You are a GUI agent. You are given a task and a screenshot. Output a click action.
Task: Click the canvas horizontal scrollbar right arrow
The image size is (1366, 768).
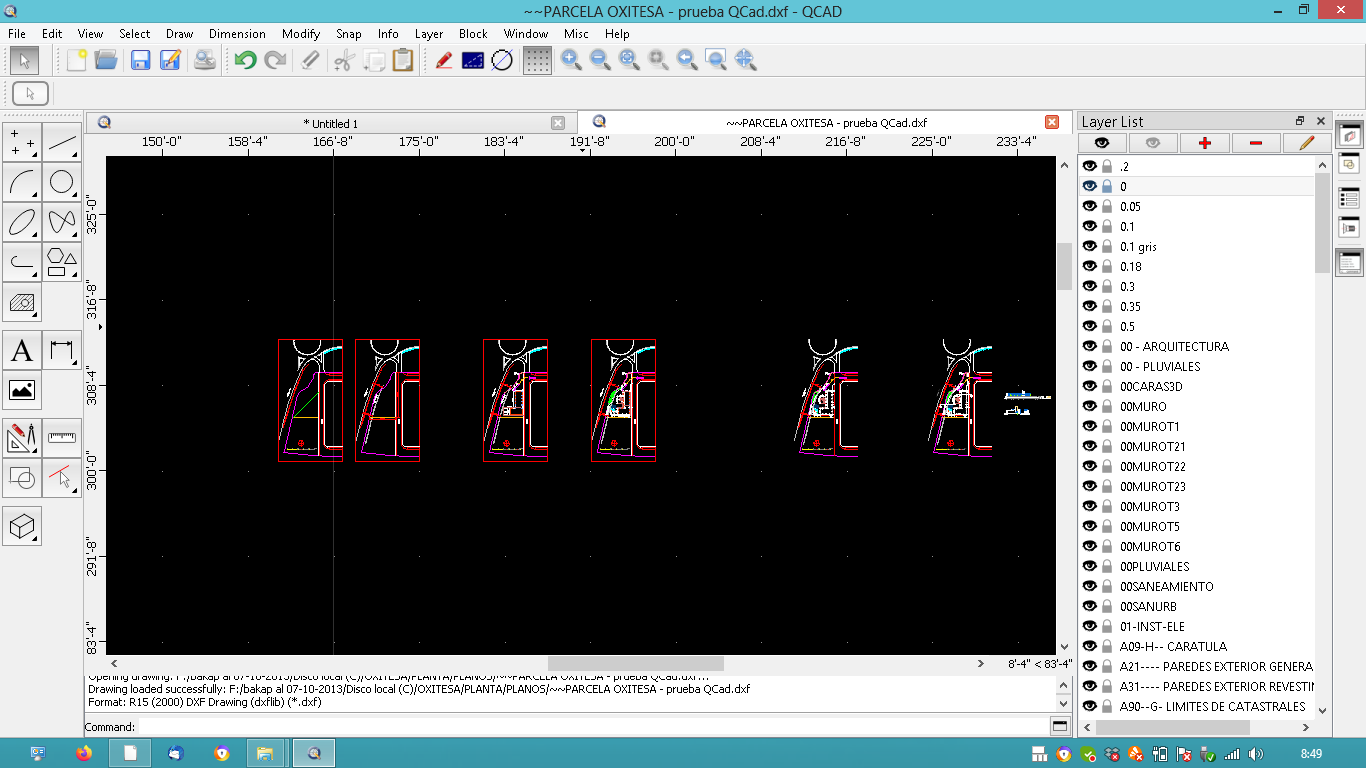[x=981, y=663]
